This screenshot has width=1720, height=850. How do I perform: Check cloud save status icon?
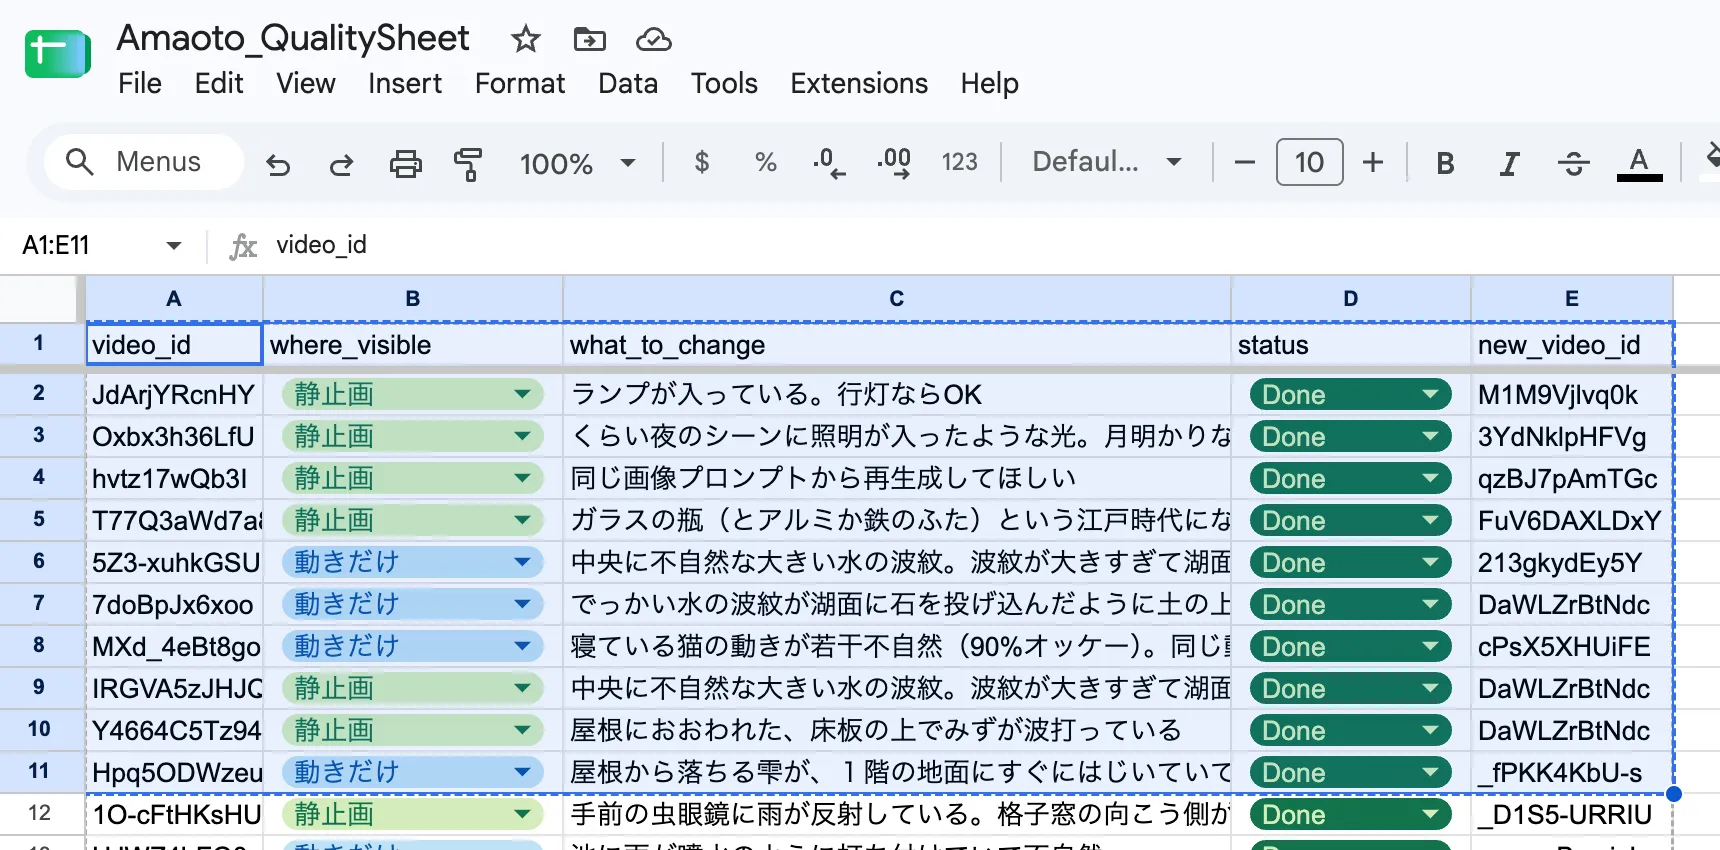coord(653,40)
